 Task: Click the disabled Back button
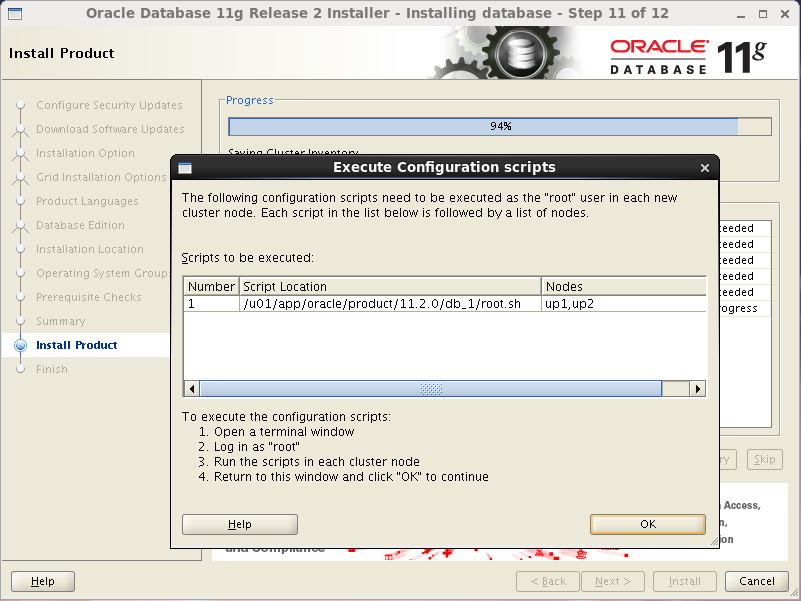pyautogui.click(x=548, y=581)
